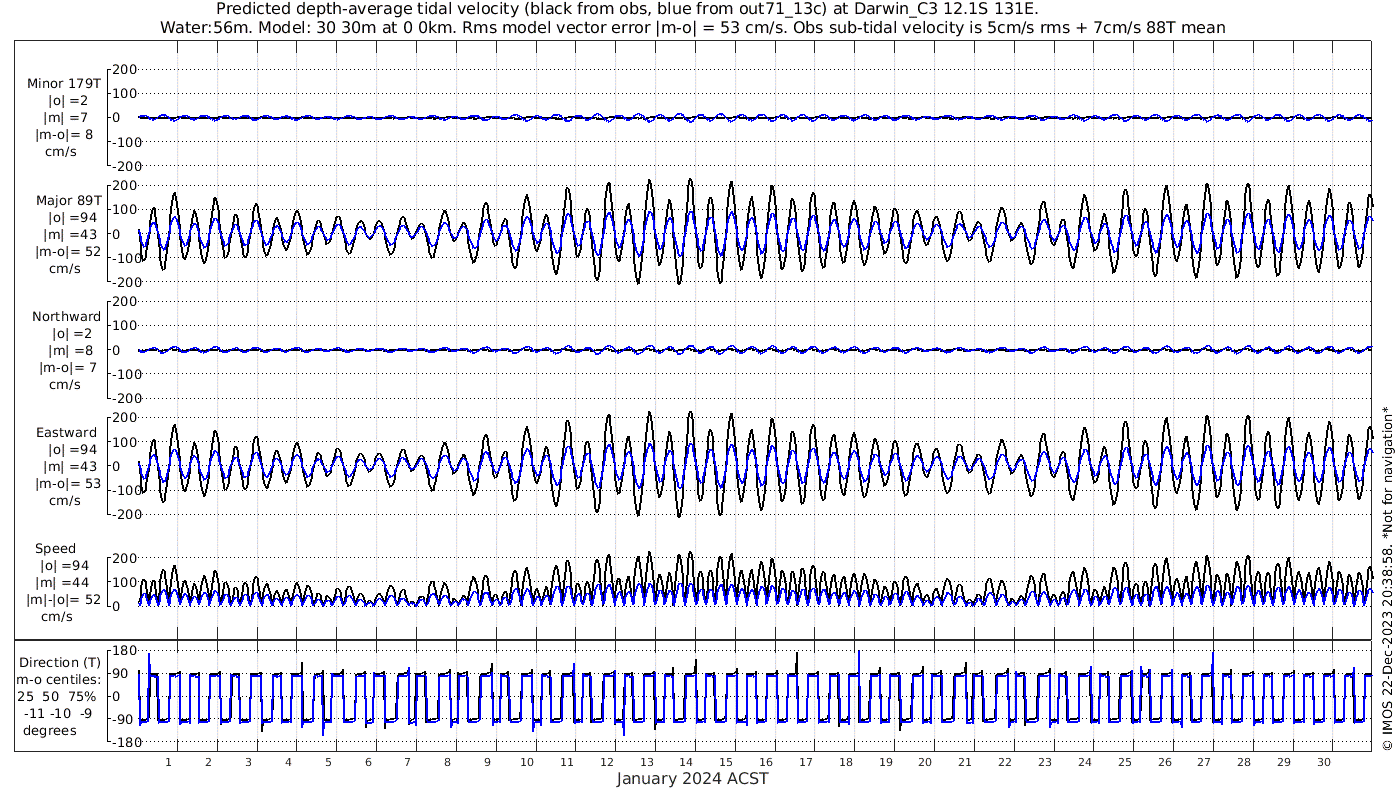Click the 'Major 89T' panel label
The width and height of the screenshot is (1400, 800).
pyautogui.click(x=68, y=200)
